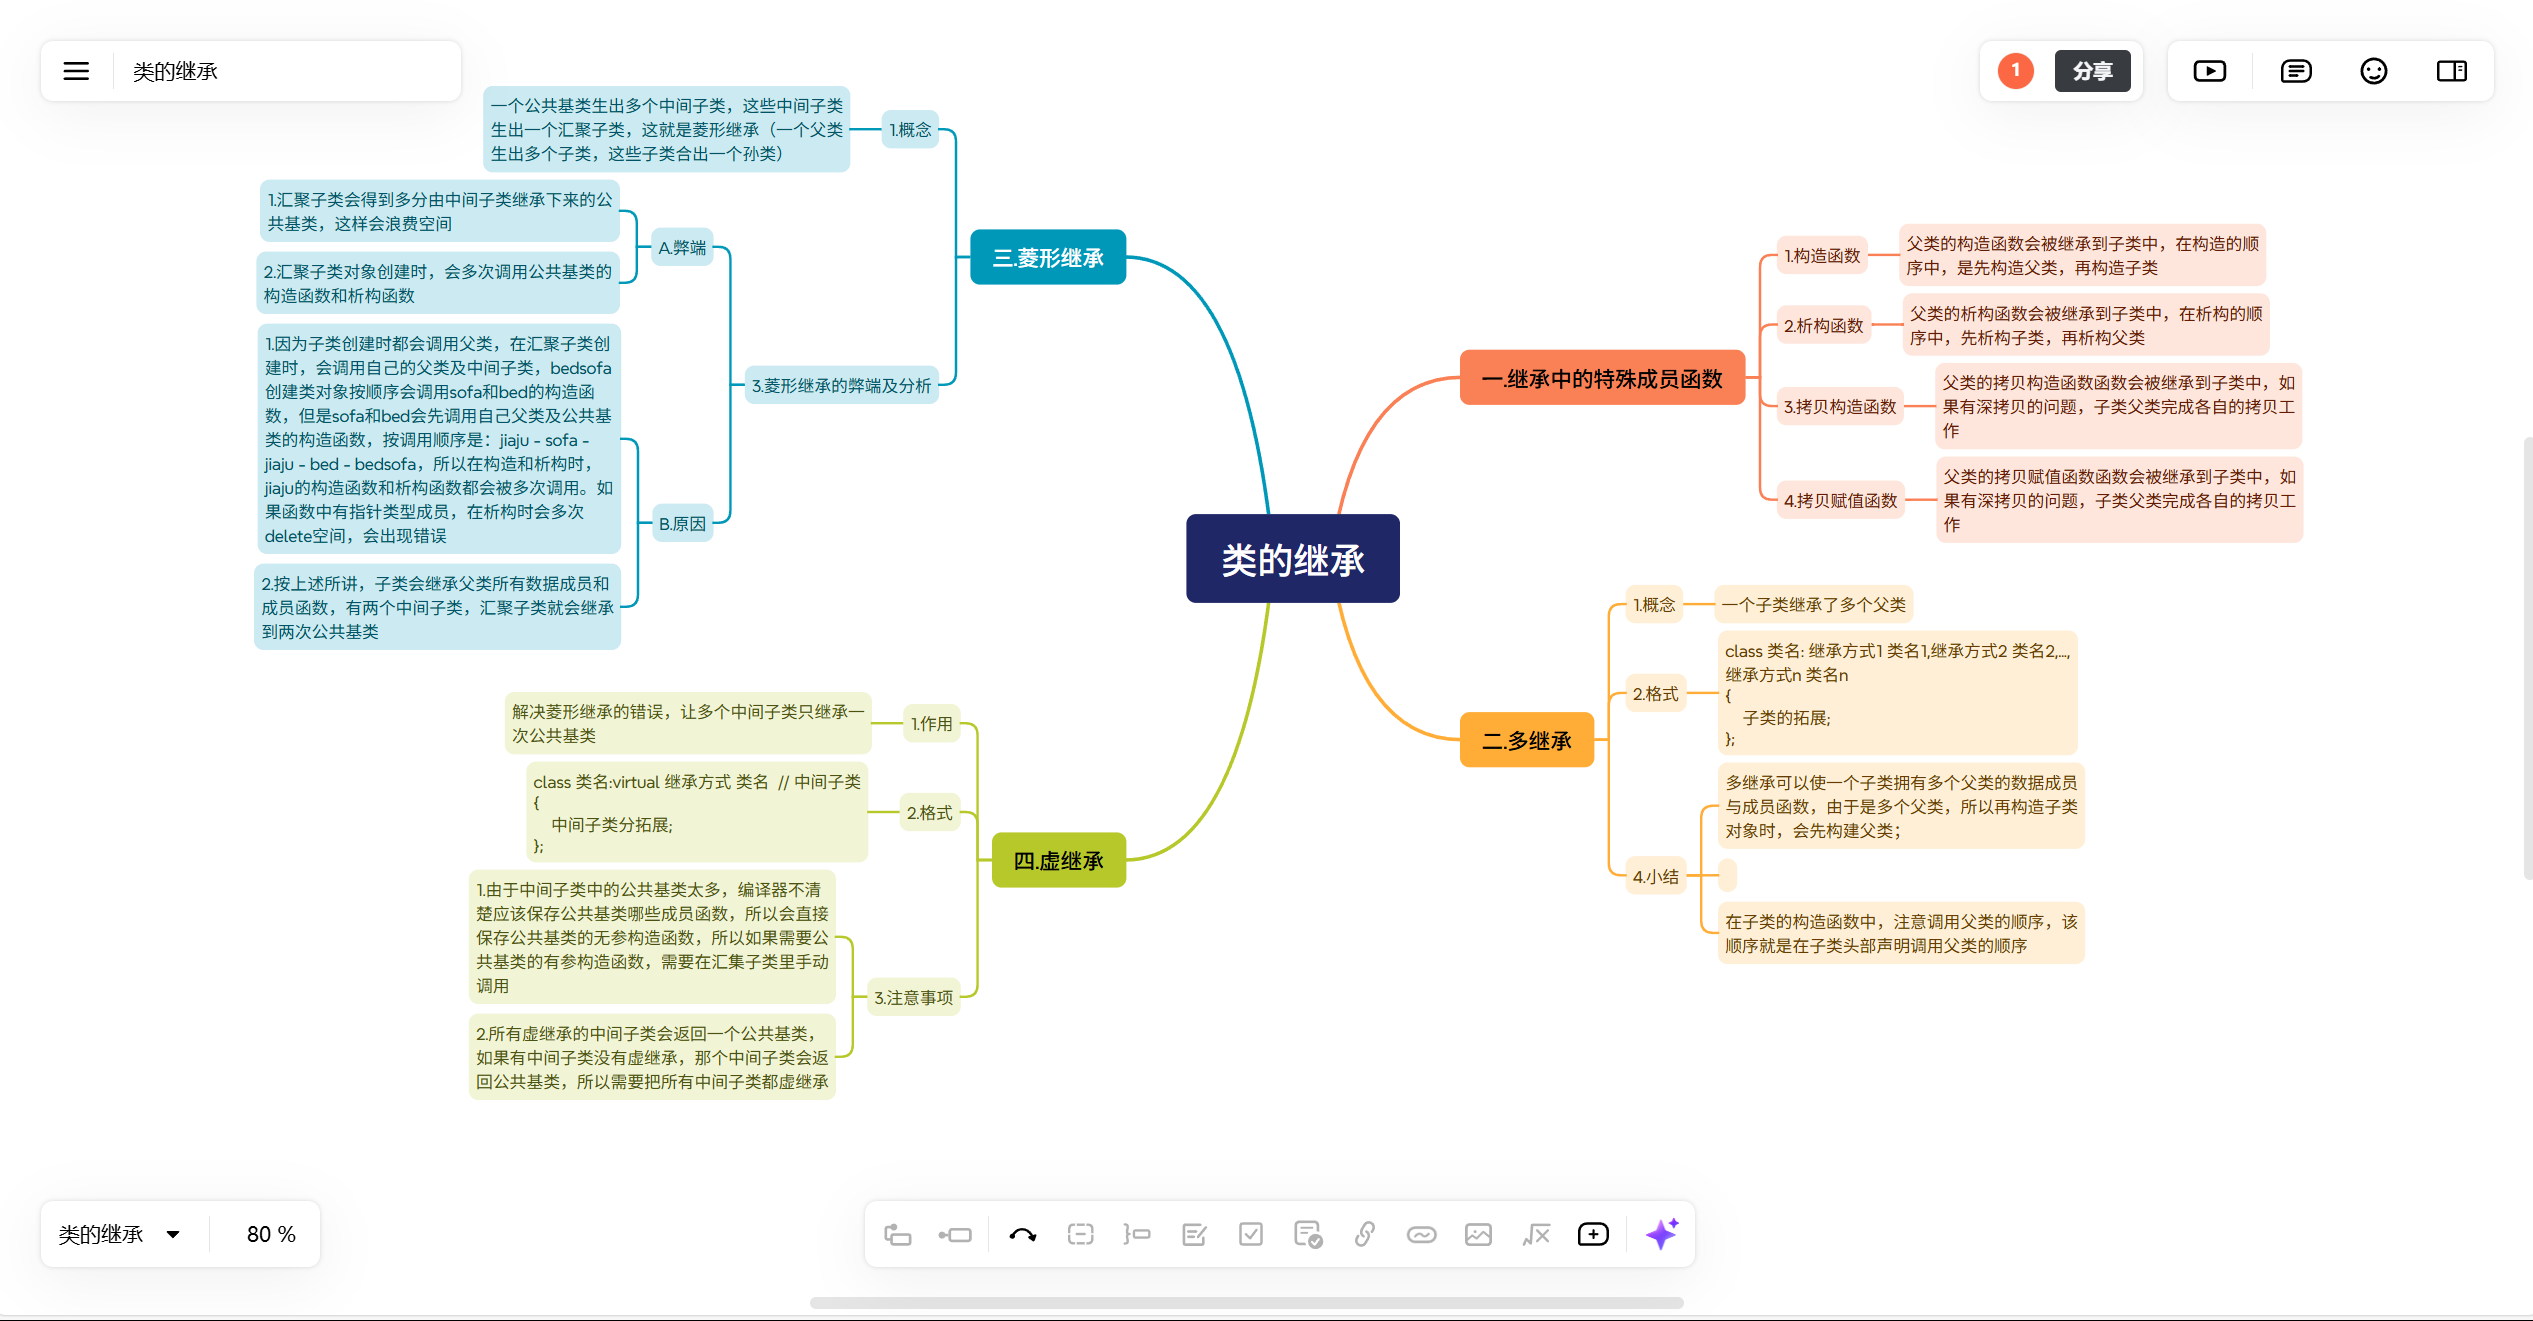Launch the AI sparkle assistant
2533x1321 pixels.
pyautogui.click(x=1662, y=1234)
